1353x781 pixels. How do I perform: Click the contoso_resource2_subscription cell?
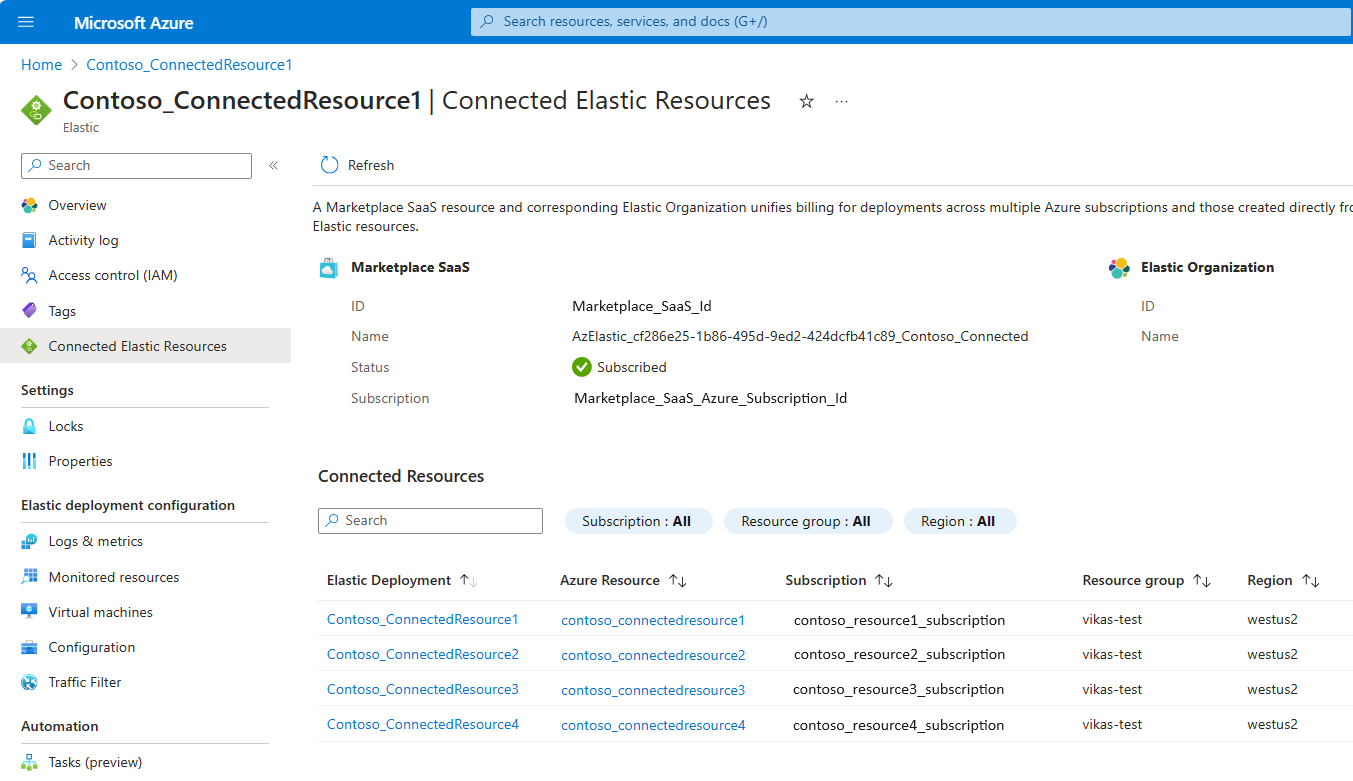[x=899, y=654]
